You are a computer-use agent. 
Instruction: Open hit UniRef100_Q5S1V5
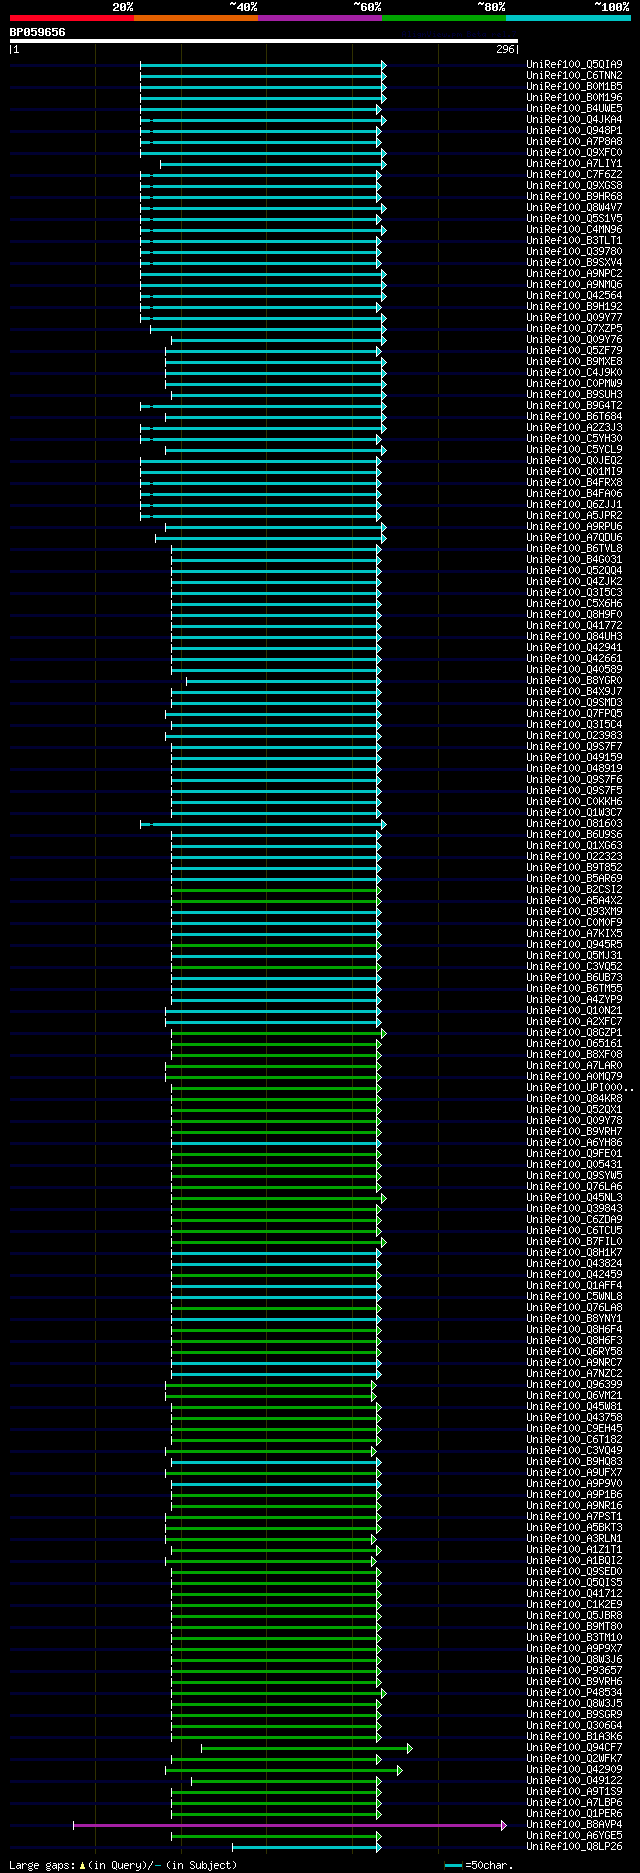[x=574, y=219]
